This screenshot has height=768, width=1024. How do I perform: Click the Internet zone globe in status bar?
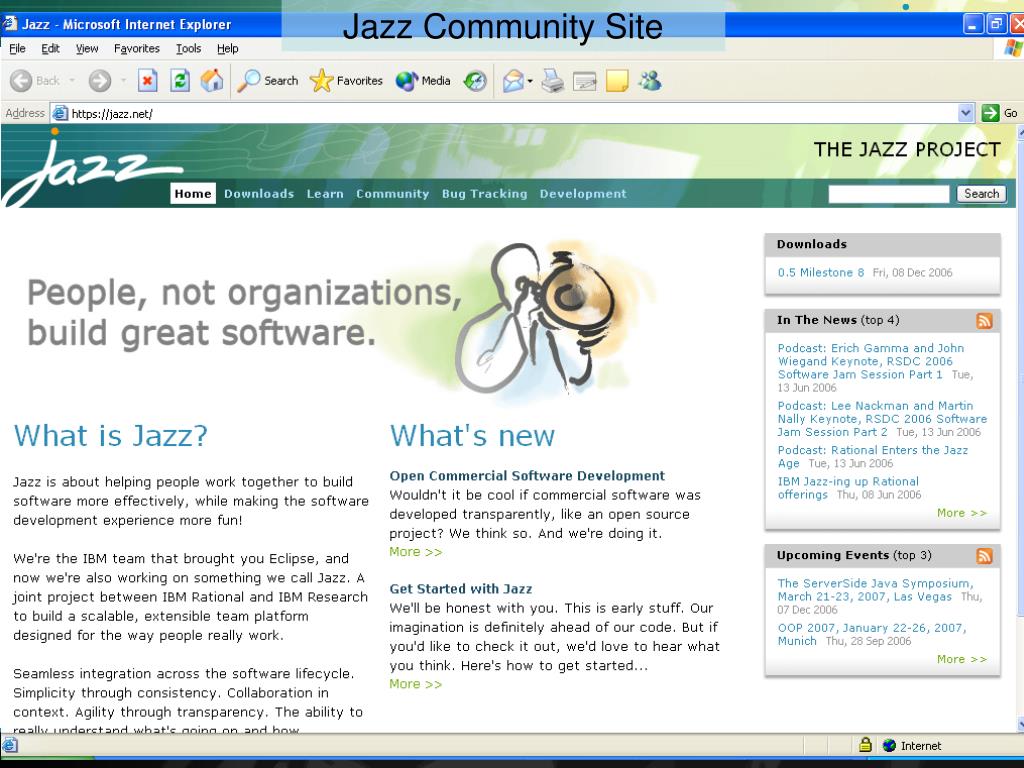(x=889, y=745)
